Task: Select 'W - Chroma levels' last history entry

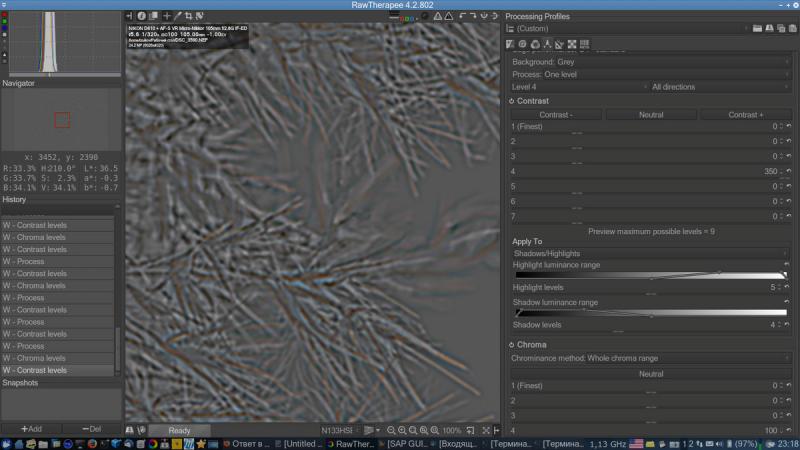Action: (x=58, y=358)
